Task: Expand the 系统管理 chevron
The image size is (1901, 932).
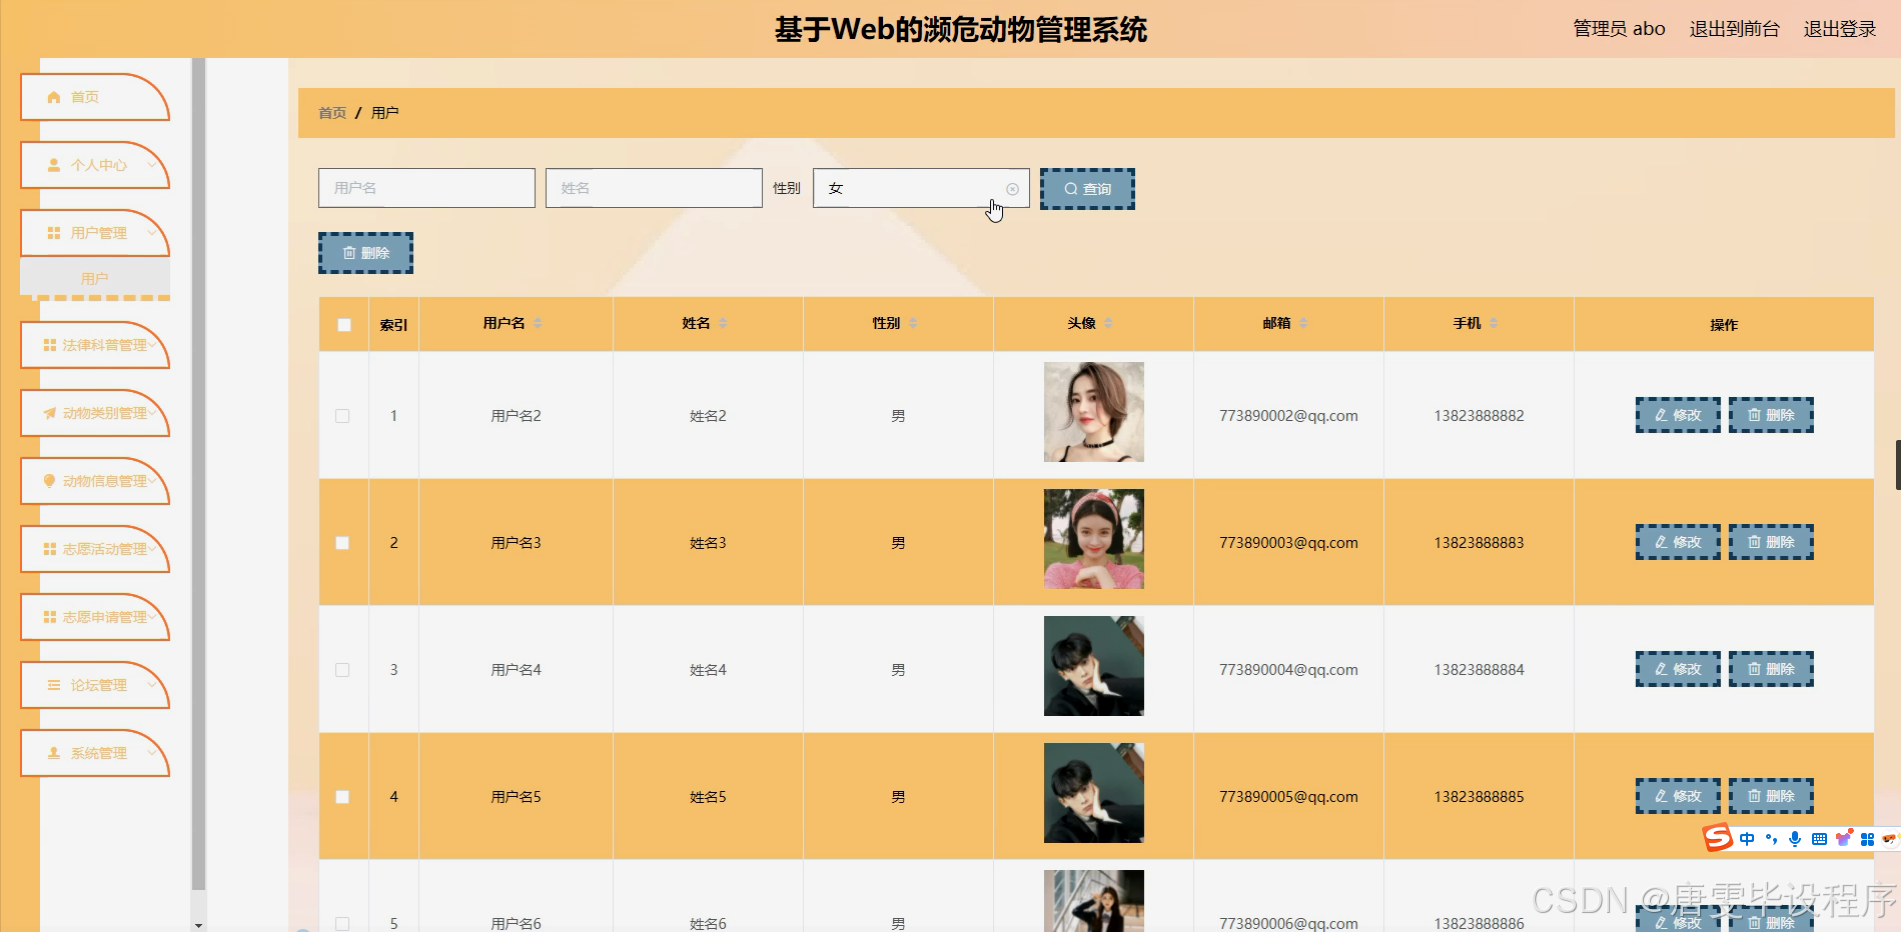Action: 152,752
